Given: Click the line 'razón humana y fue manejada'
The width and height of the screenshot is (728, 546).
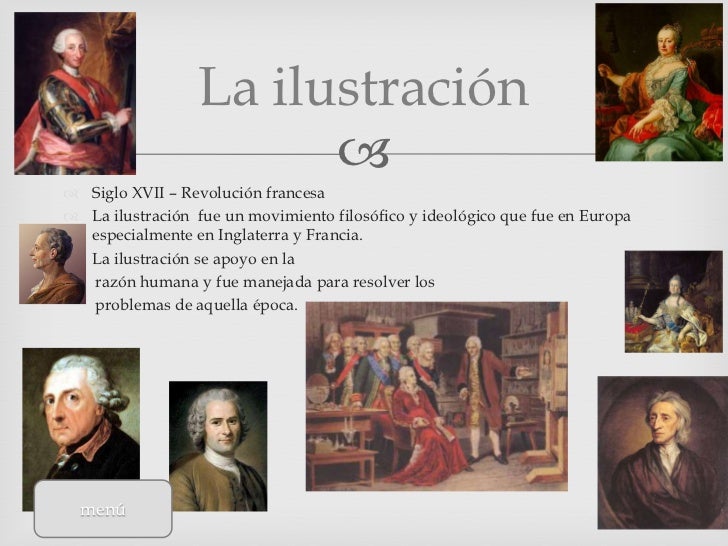Looking at the screenshot, I should [x=265, y=282].
